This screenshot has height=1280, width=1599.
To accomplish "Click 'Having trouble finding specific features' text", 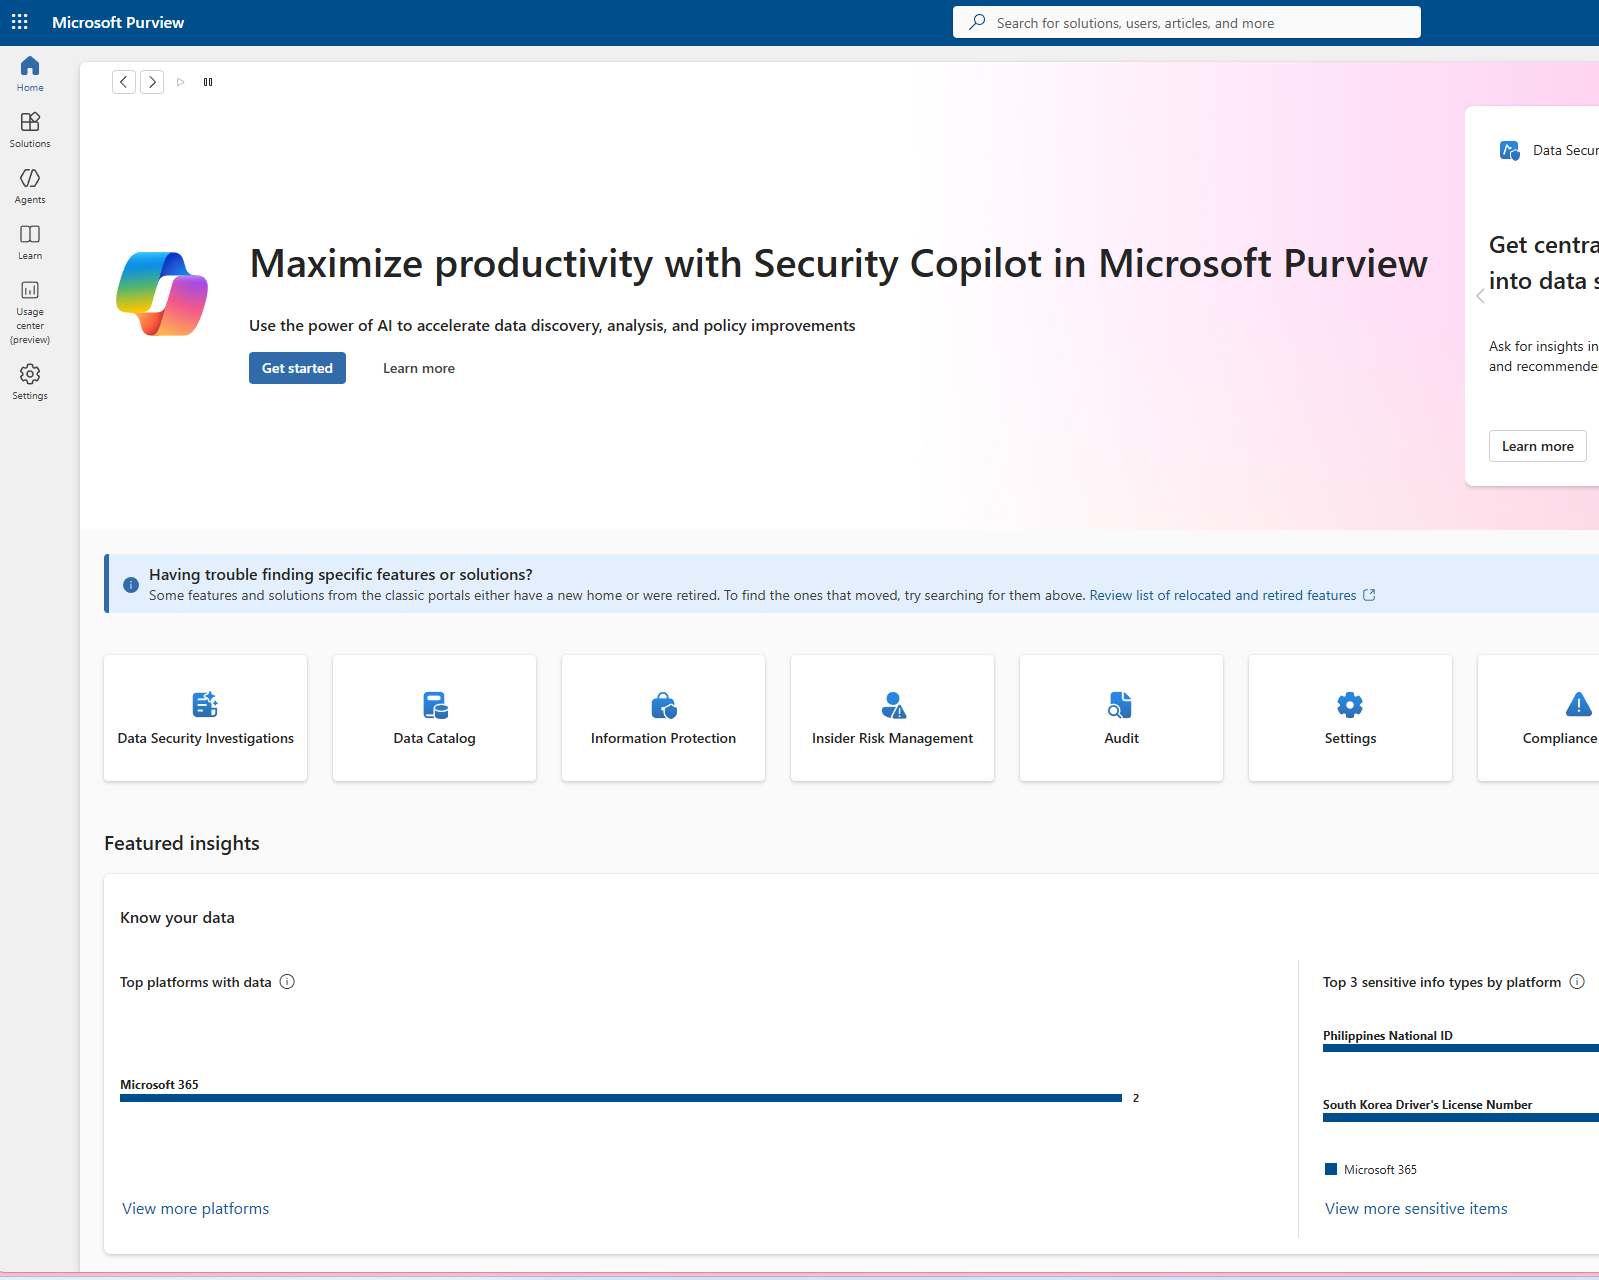I will click(341, 574).
